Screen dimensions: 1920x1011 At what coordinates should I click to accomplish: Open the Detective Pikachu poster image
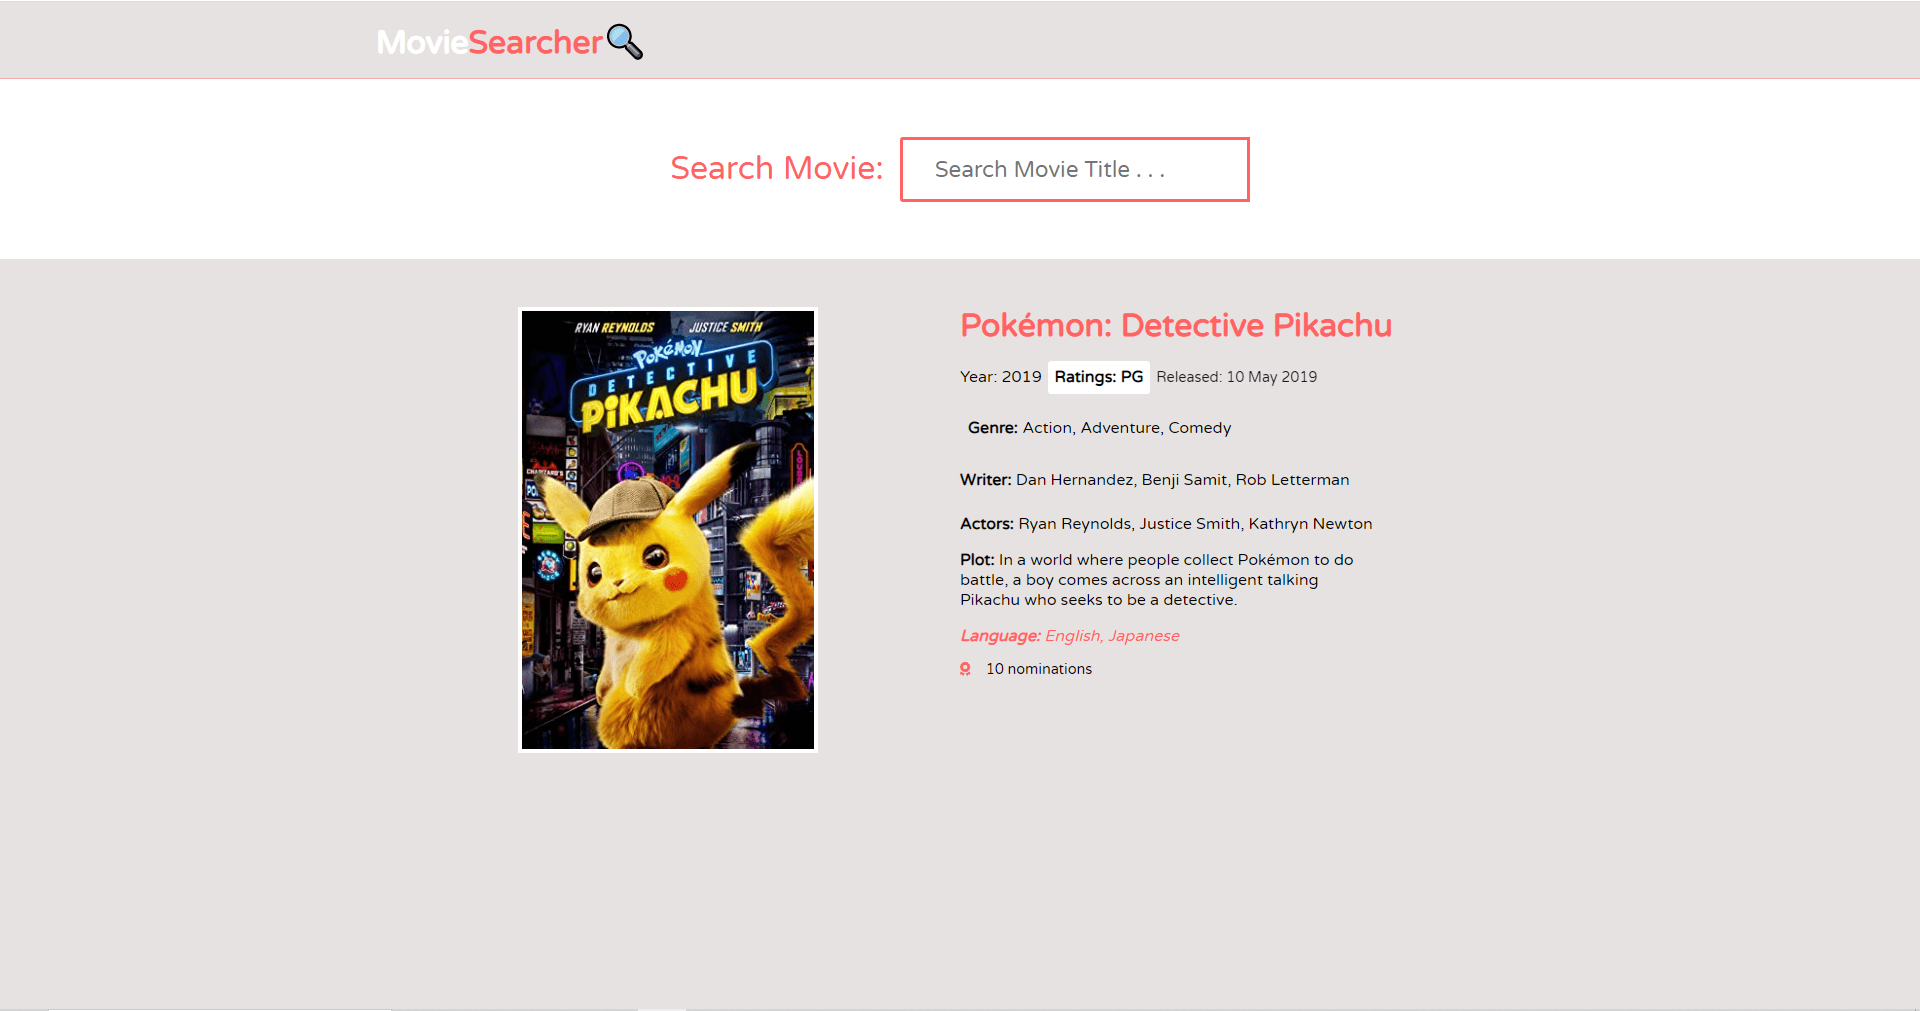click(668, 530)
